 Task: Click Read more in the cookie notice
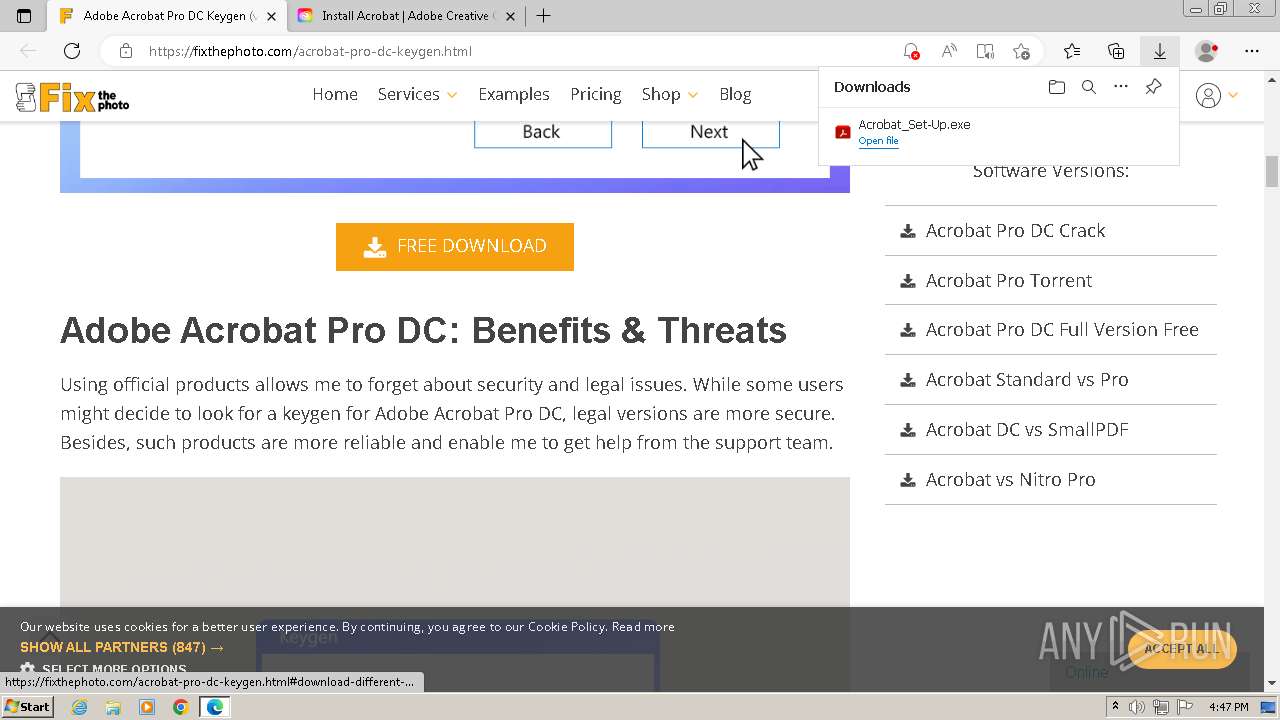(x=643, y=627)
